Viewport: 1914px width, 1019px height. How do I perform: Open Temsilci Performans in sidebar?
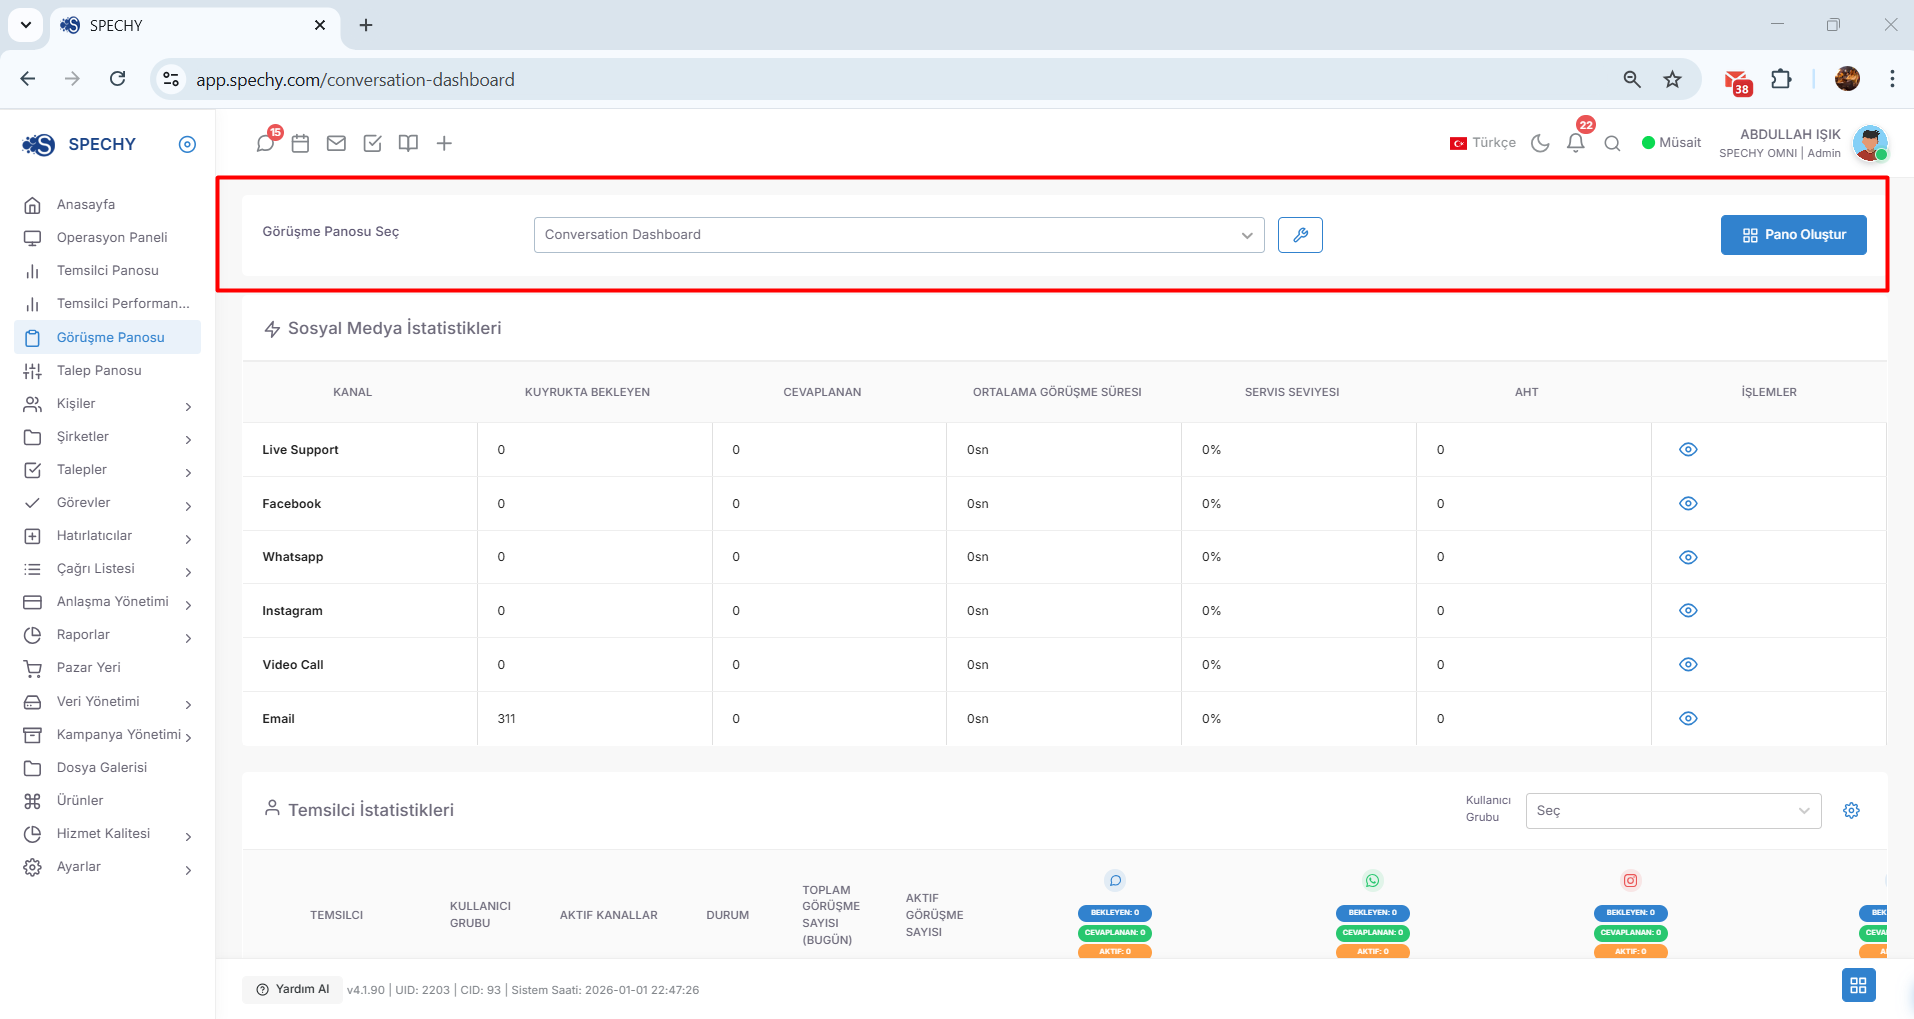pyautogui.click(x=107, y=303)
